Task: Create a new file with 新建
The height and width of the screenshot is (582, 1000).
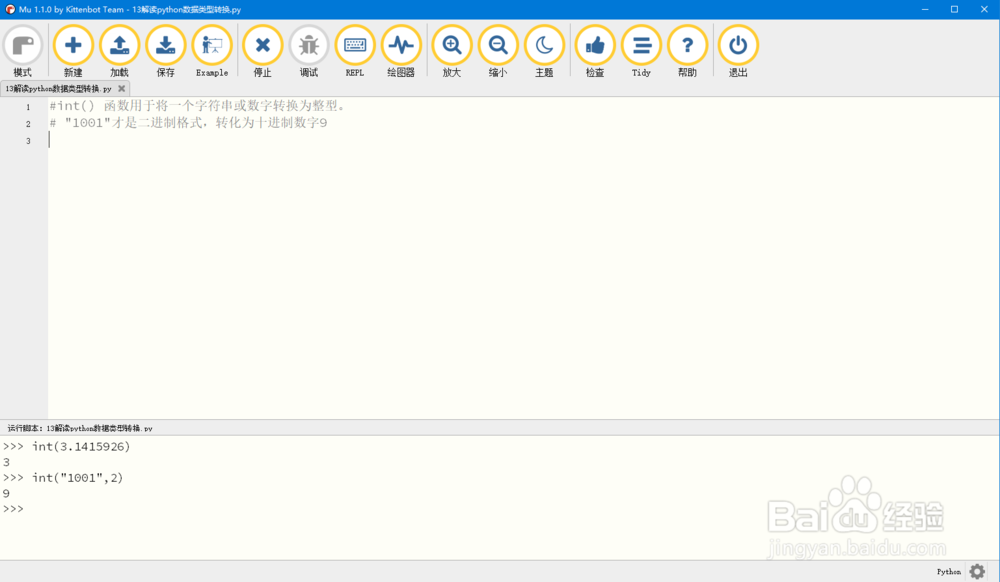Action: pos(73,51)
